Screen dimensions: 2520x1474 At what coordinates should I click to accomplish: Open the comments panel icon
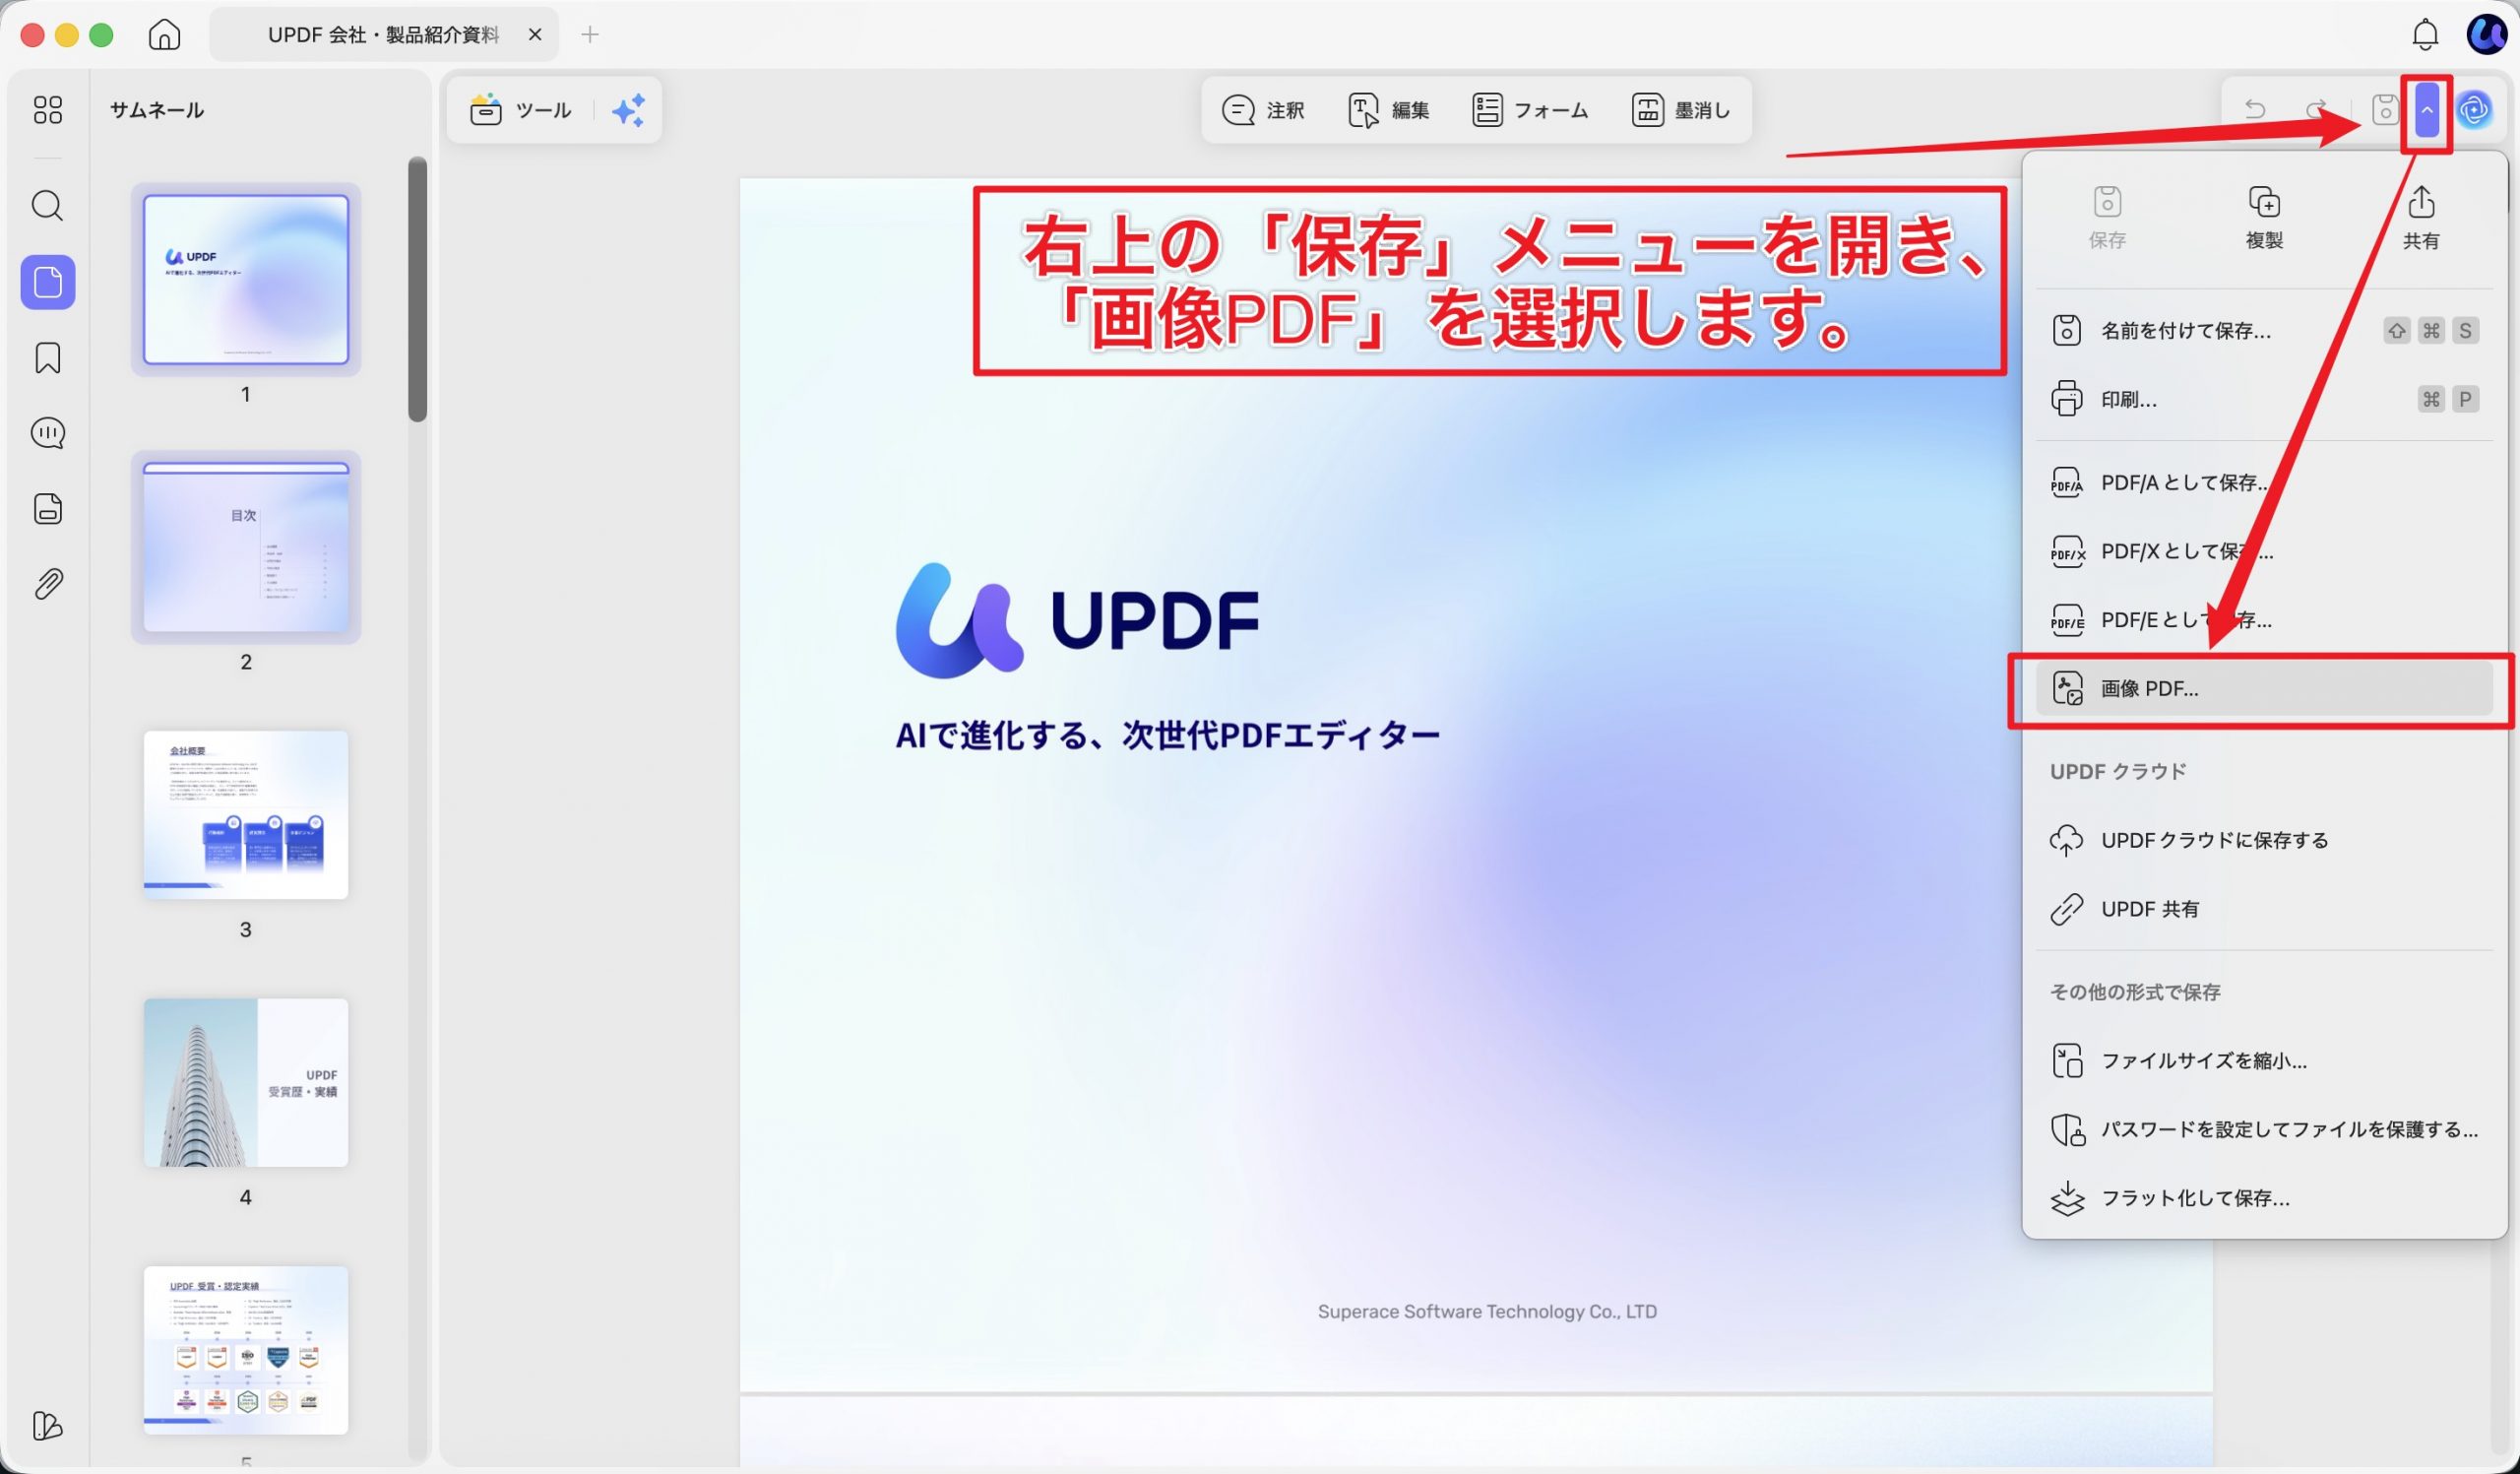point(47,433)
